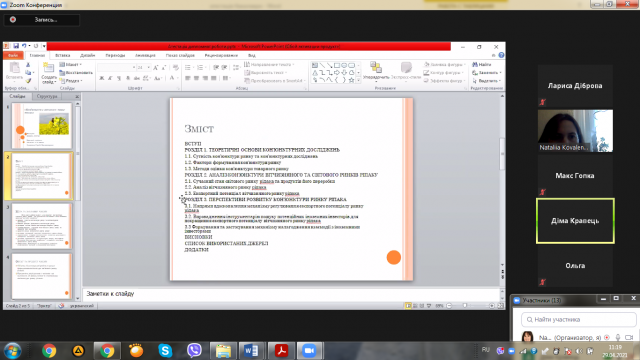The height and width of the screenshot is (360, 640).
Task: Select the star shape in shapes gallery
Action: 351,80
